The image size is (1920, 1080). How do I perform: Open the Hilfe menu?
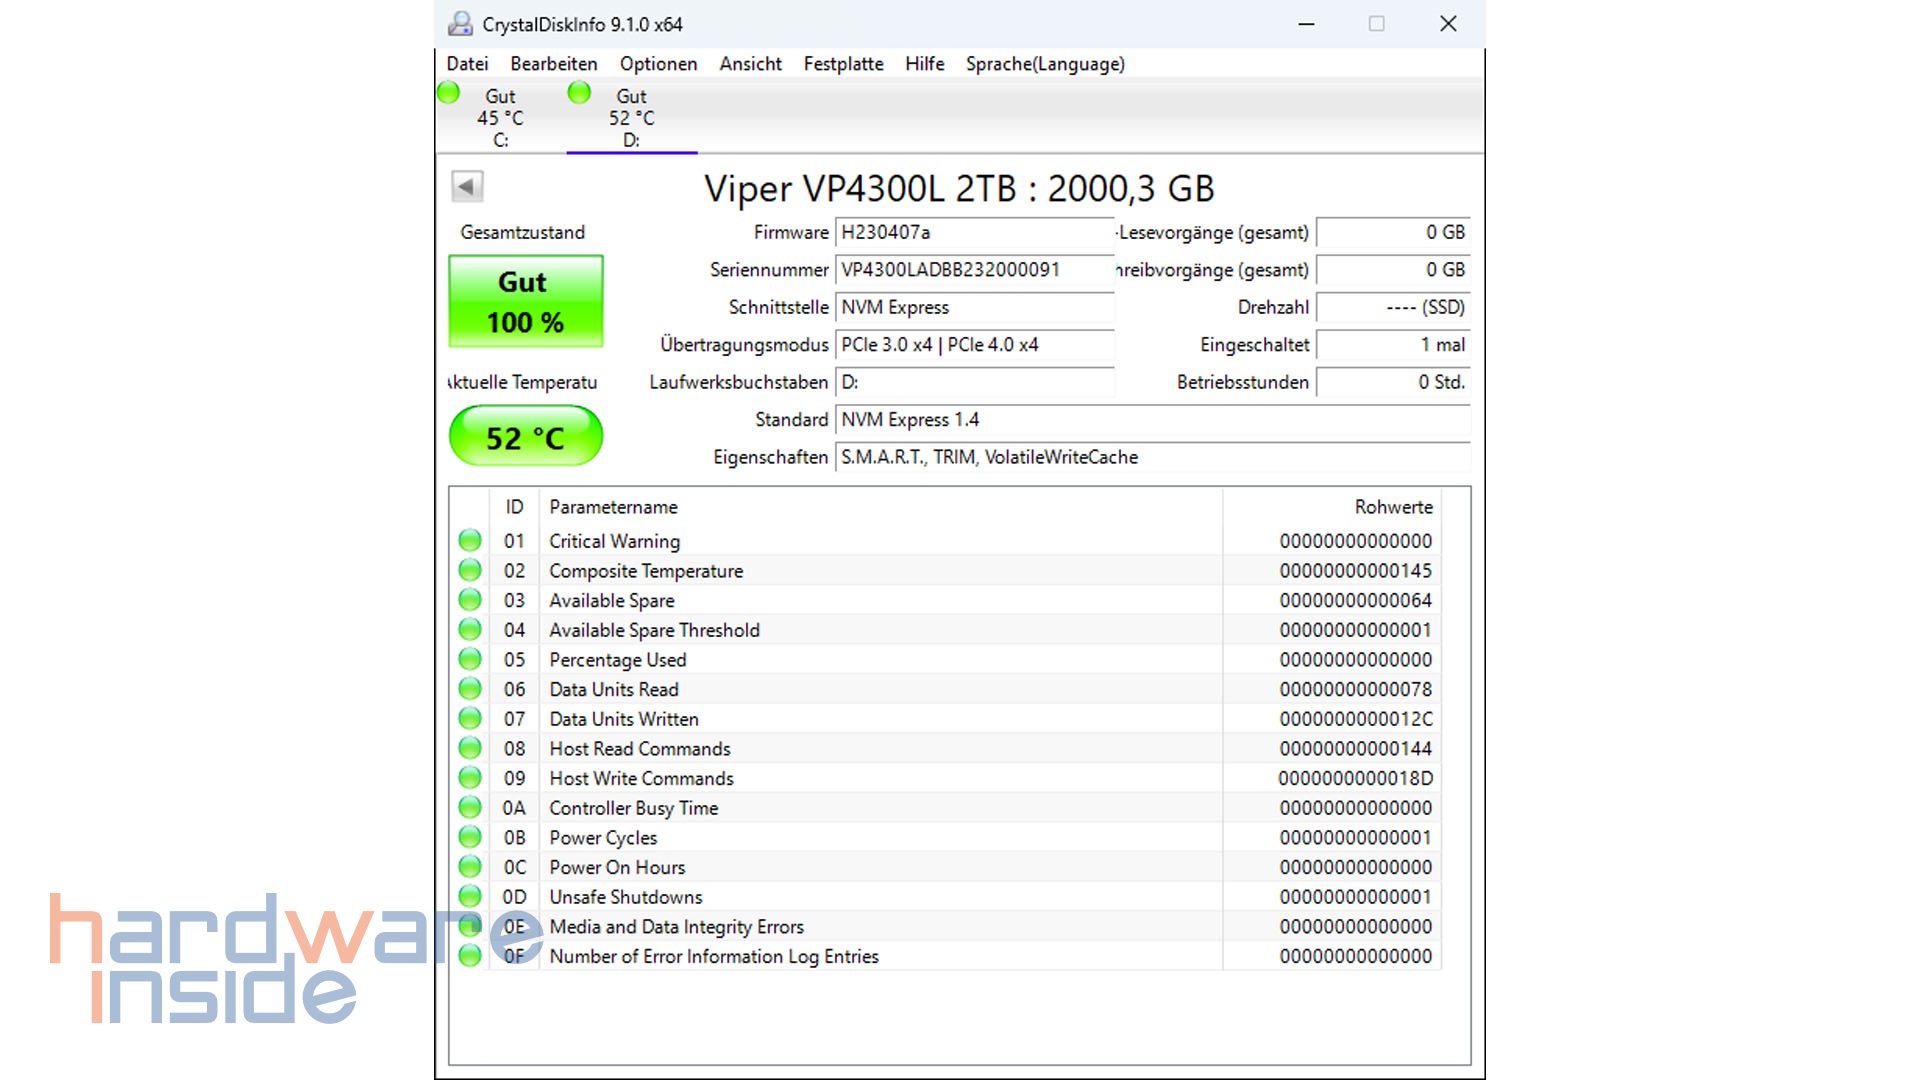point(923,63)
